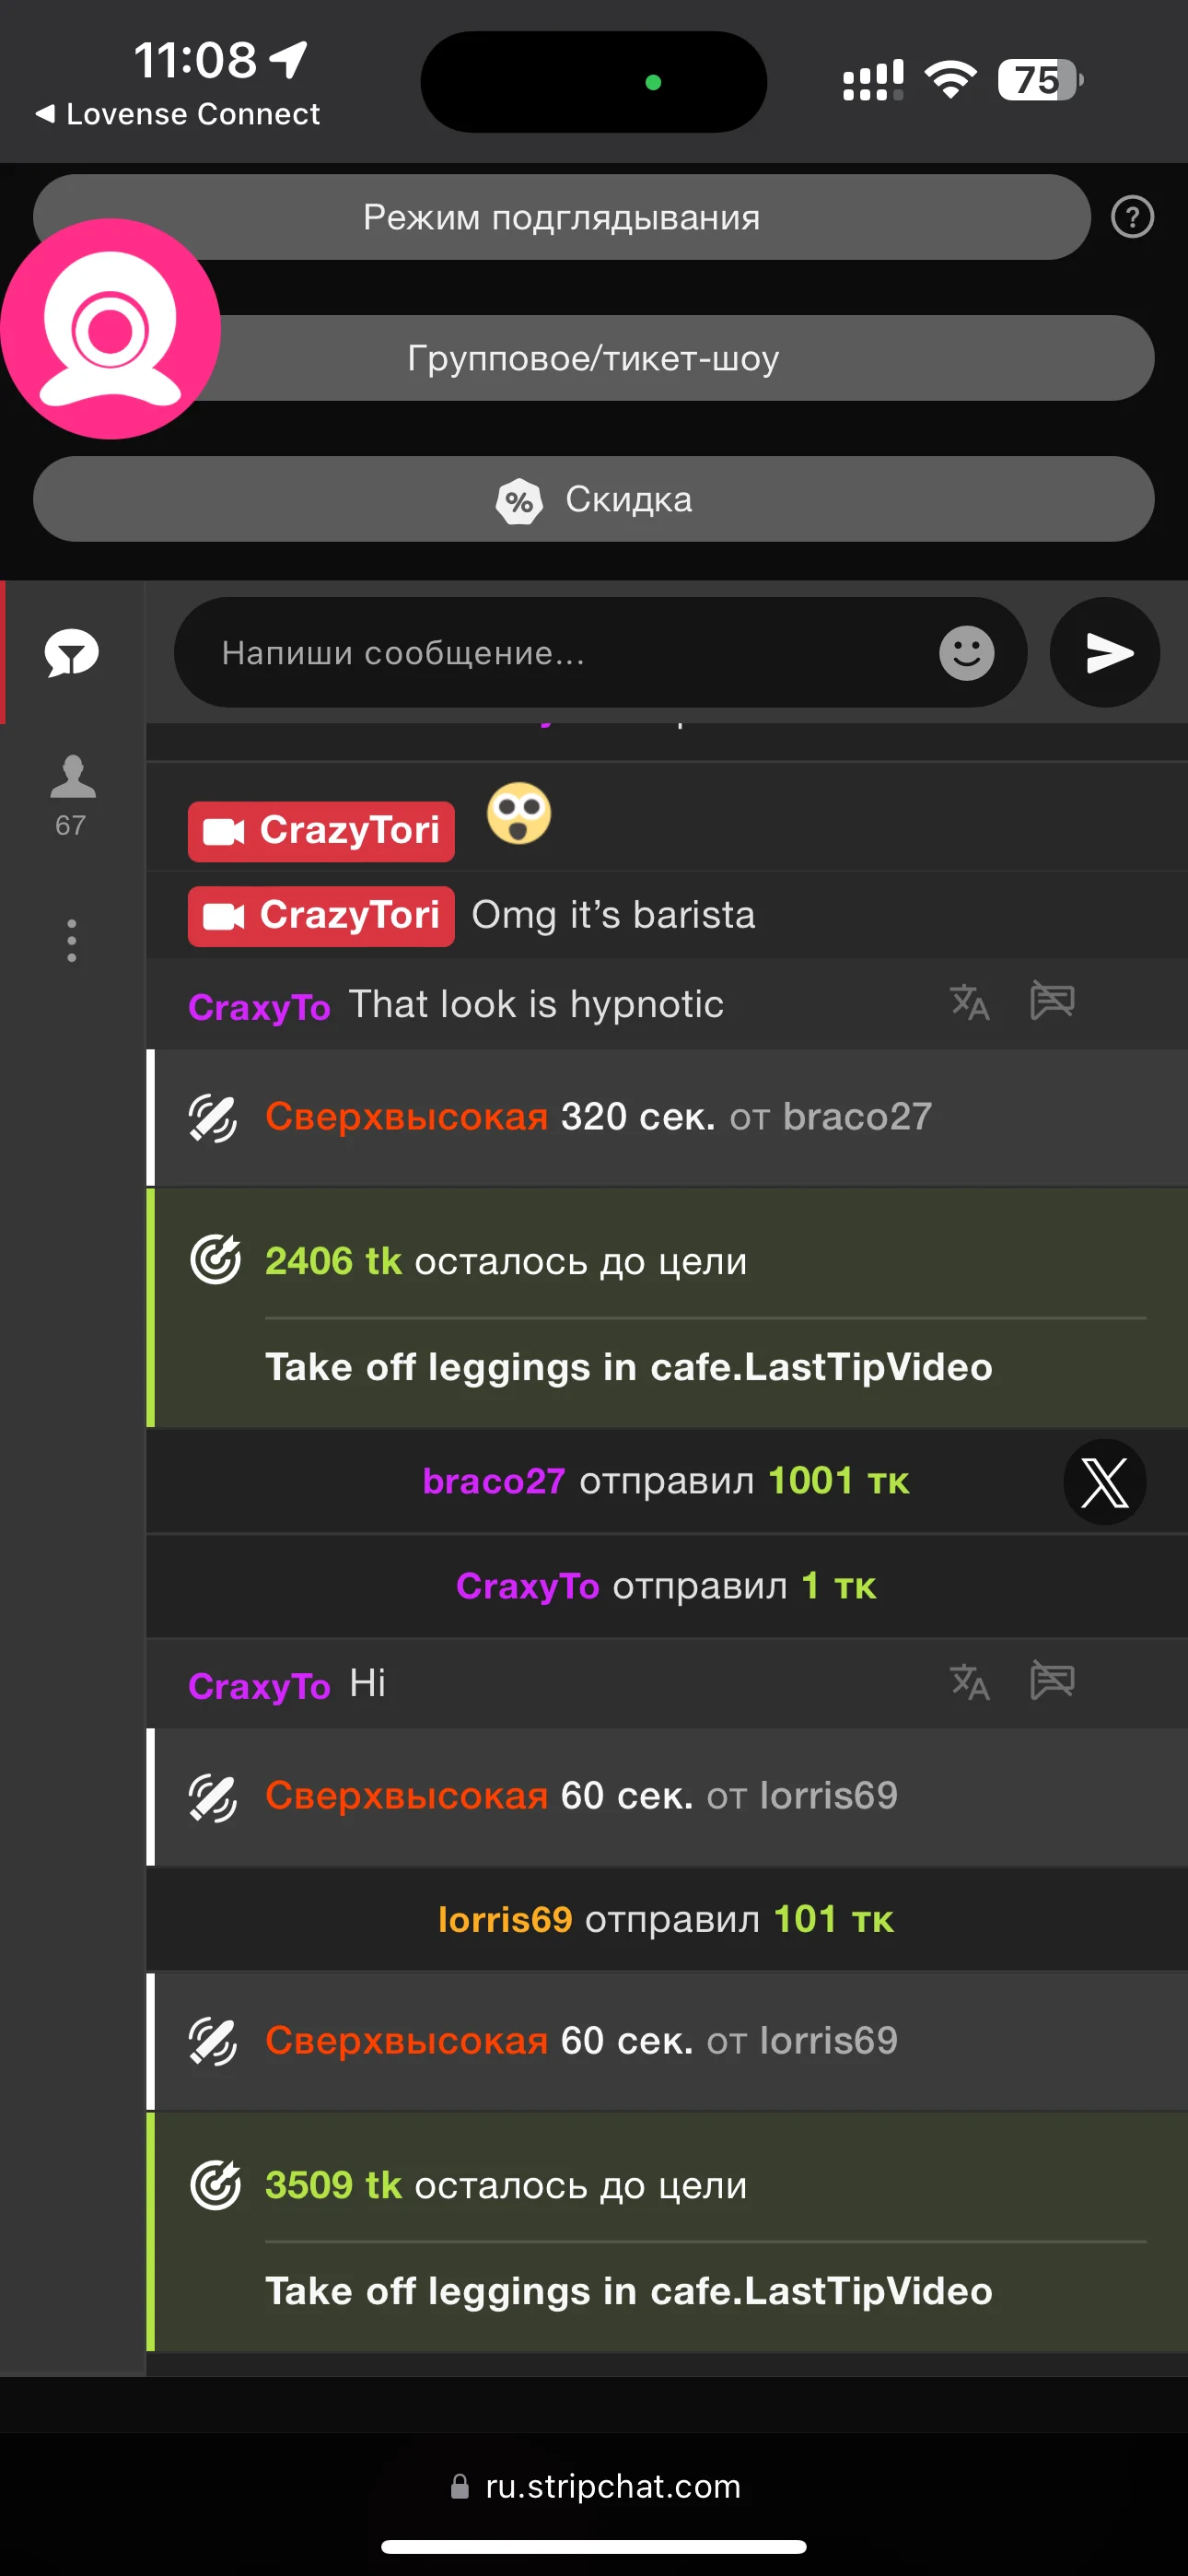
Task: Mute the "That look is hypnotic" message sender
Action: point(1052,1002)
